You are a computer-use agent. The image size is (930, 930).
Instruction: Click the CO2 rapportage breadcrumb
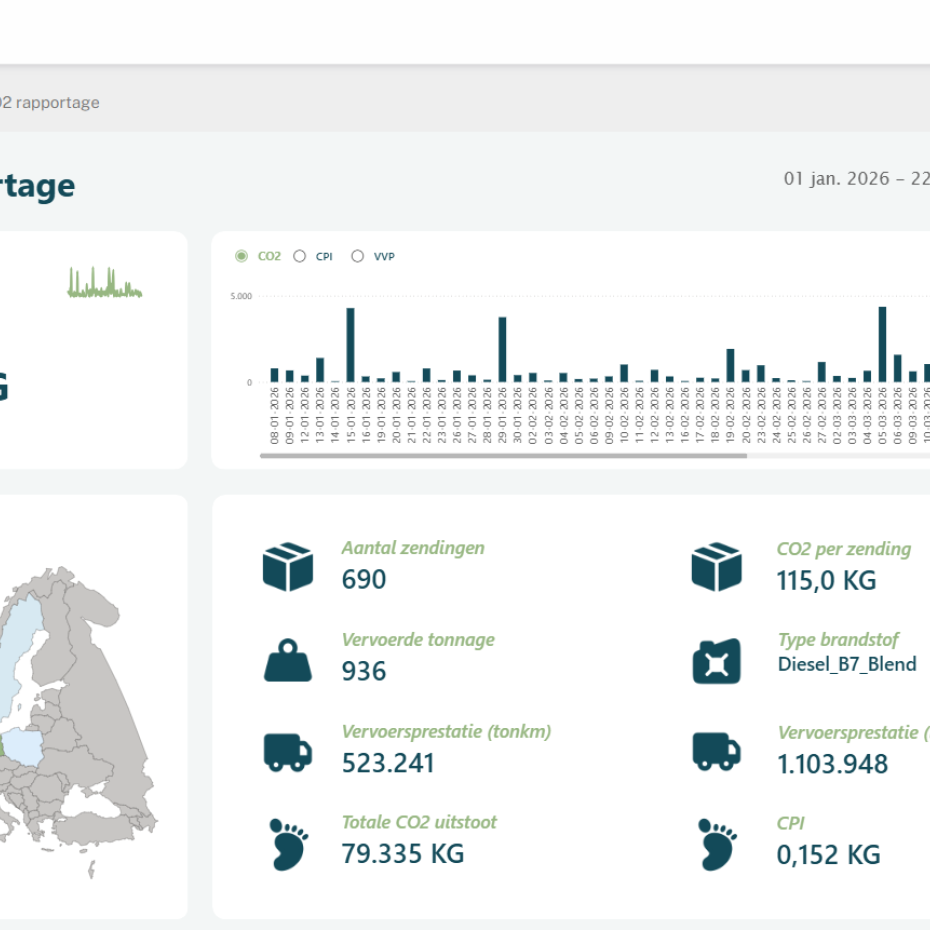point(50,103)
